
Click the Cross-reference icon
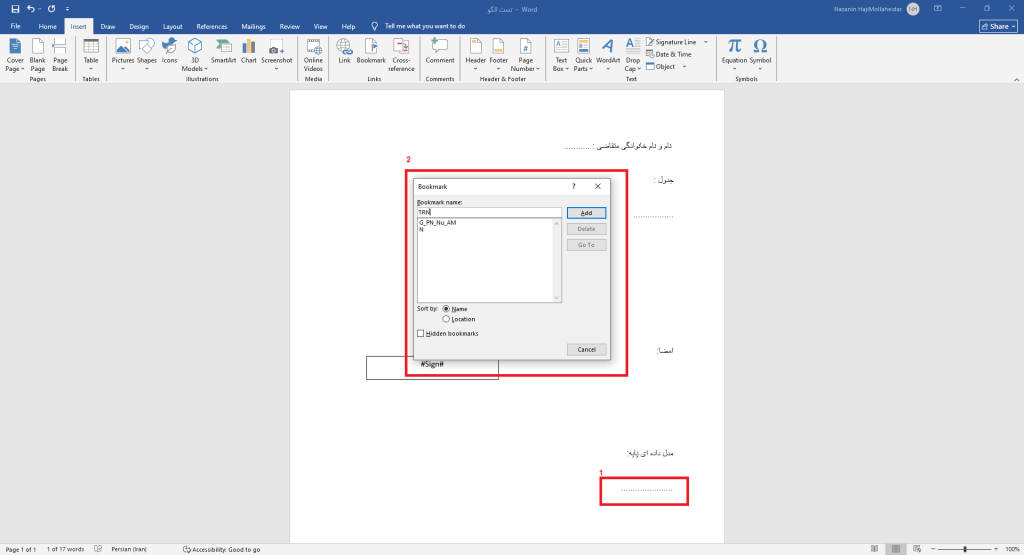click(401, 50)
